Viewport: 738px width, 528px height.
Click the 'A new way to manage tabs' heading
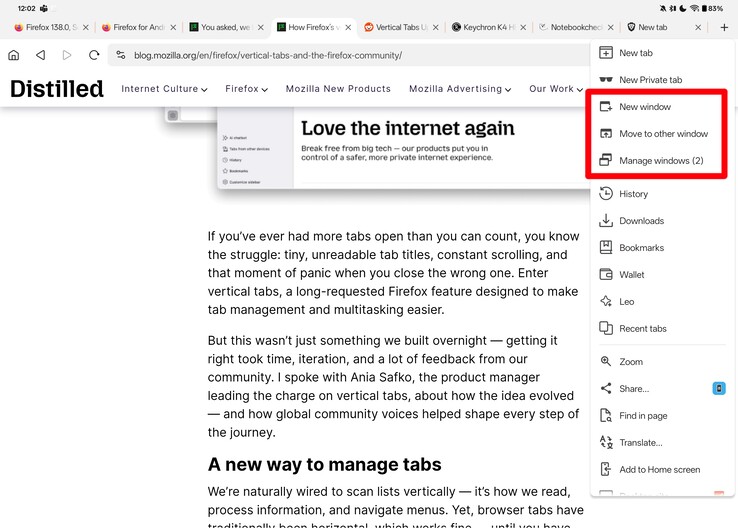pos(324,464)
